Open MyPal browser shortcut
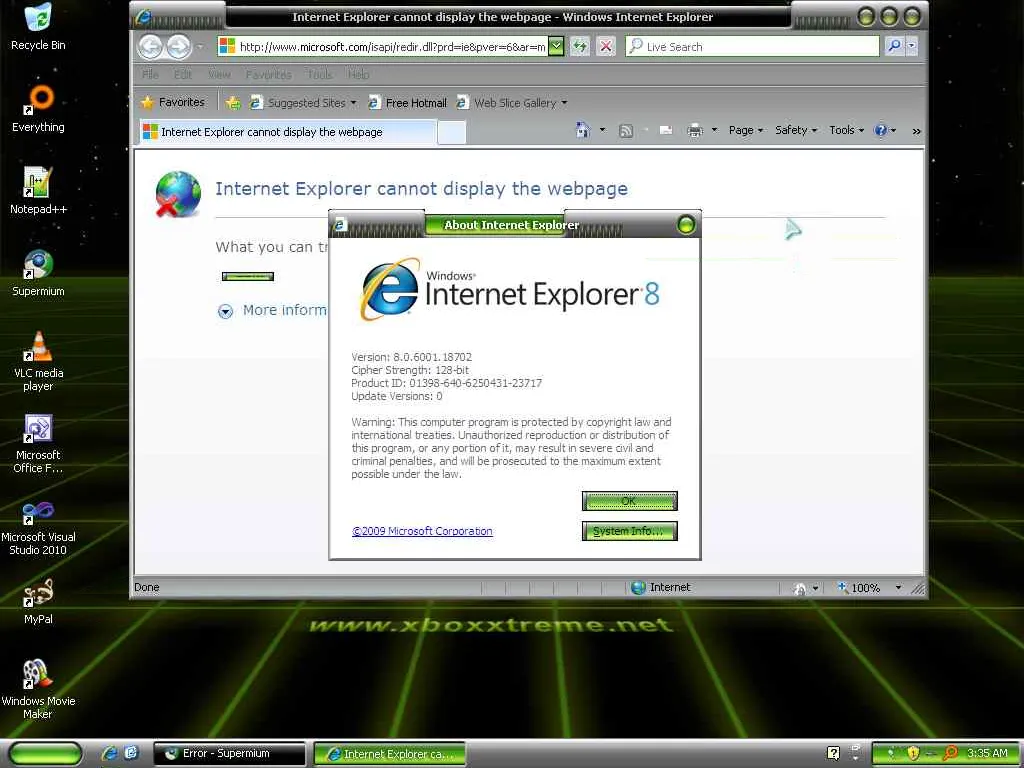 pos(38,601)
